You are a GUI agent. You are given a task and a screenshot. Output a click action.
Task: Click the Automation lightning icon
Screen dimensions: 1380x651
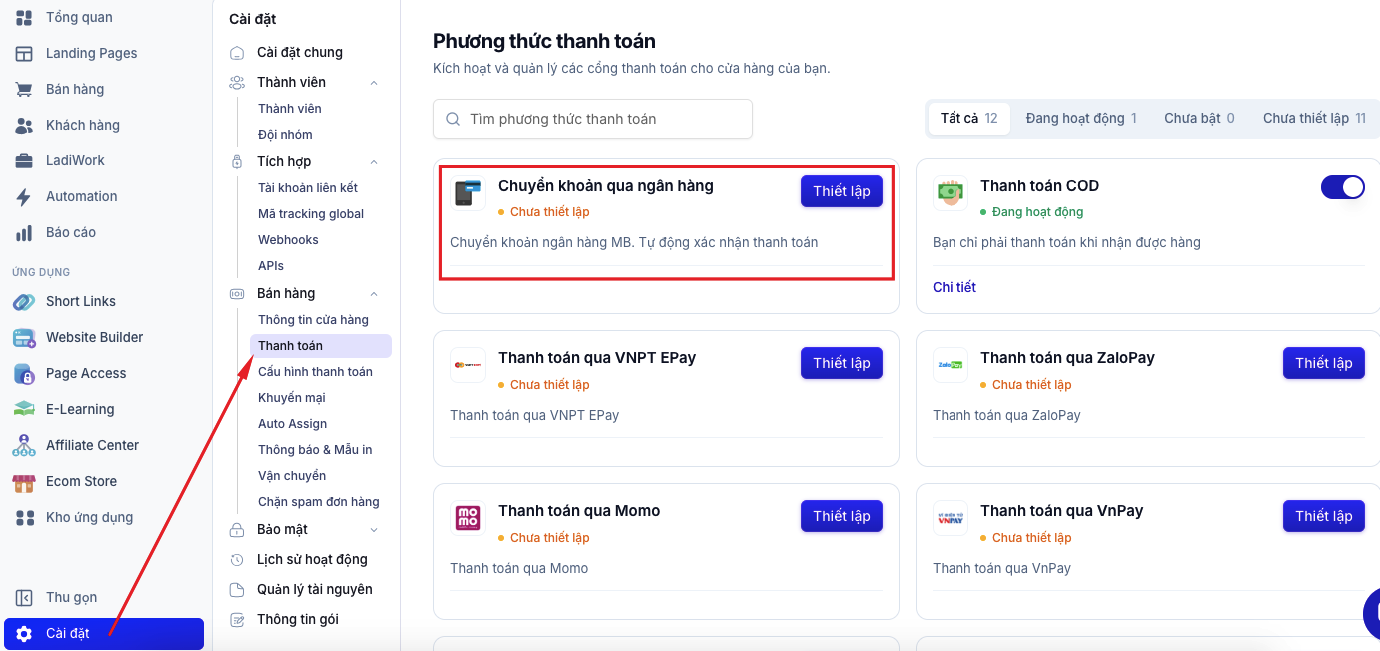pyautogui.click(x=24, y=197)
